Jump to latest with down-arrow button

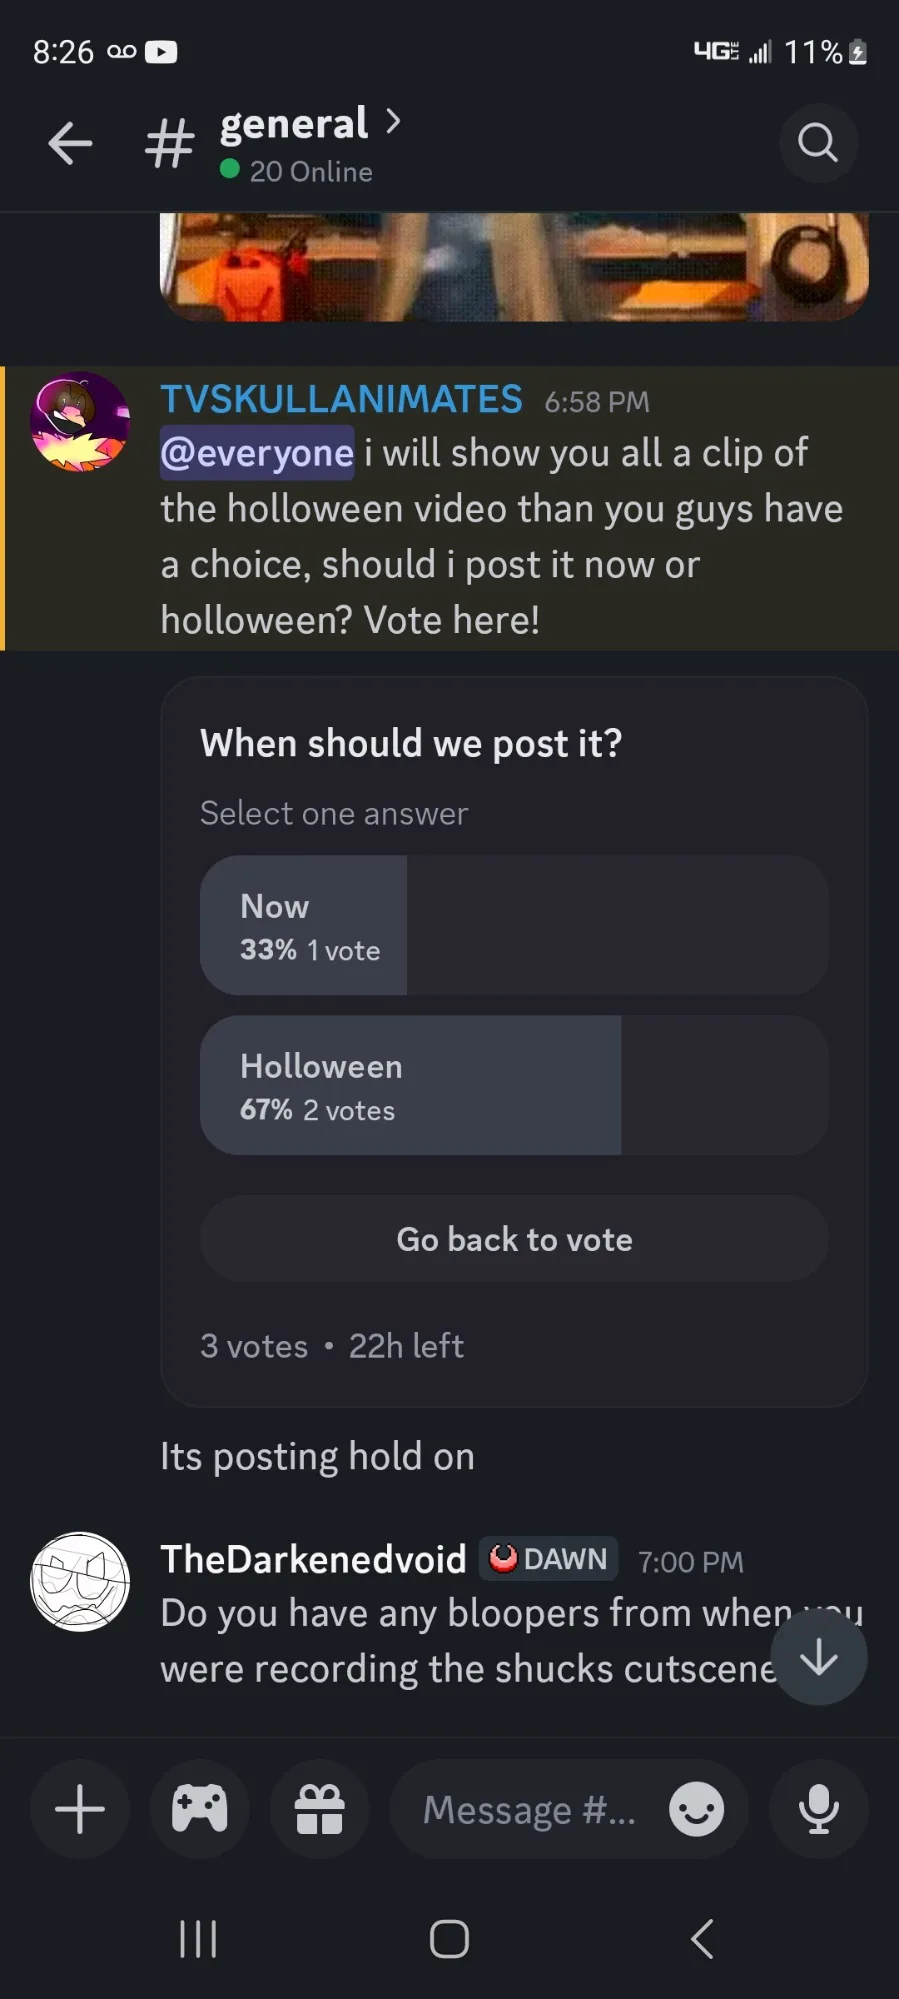coord(819,1657)
